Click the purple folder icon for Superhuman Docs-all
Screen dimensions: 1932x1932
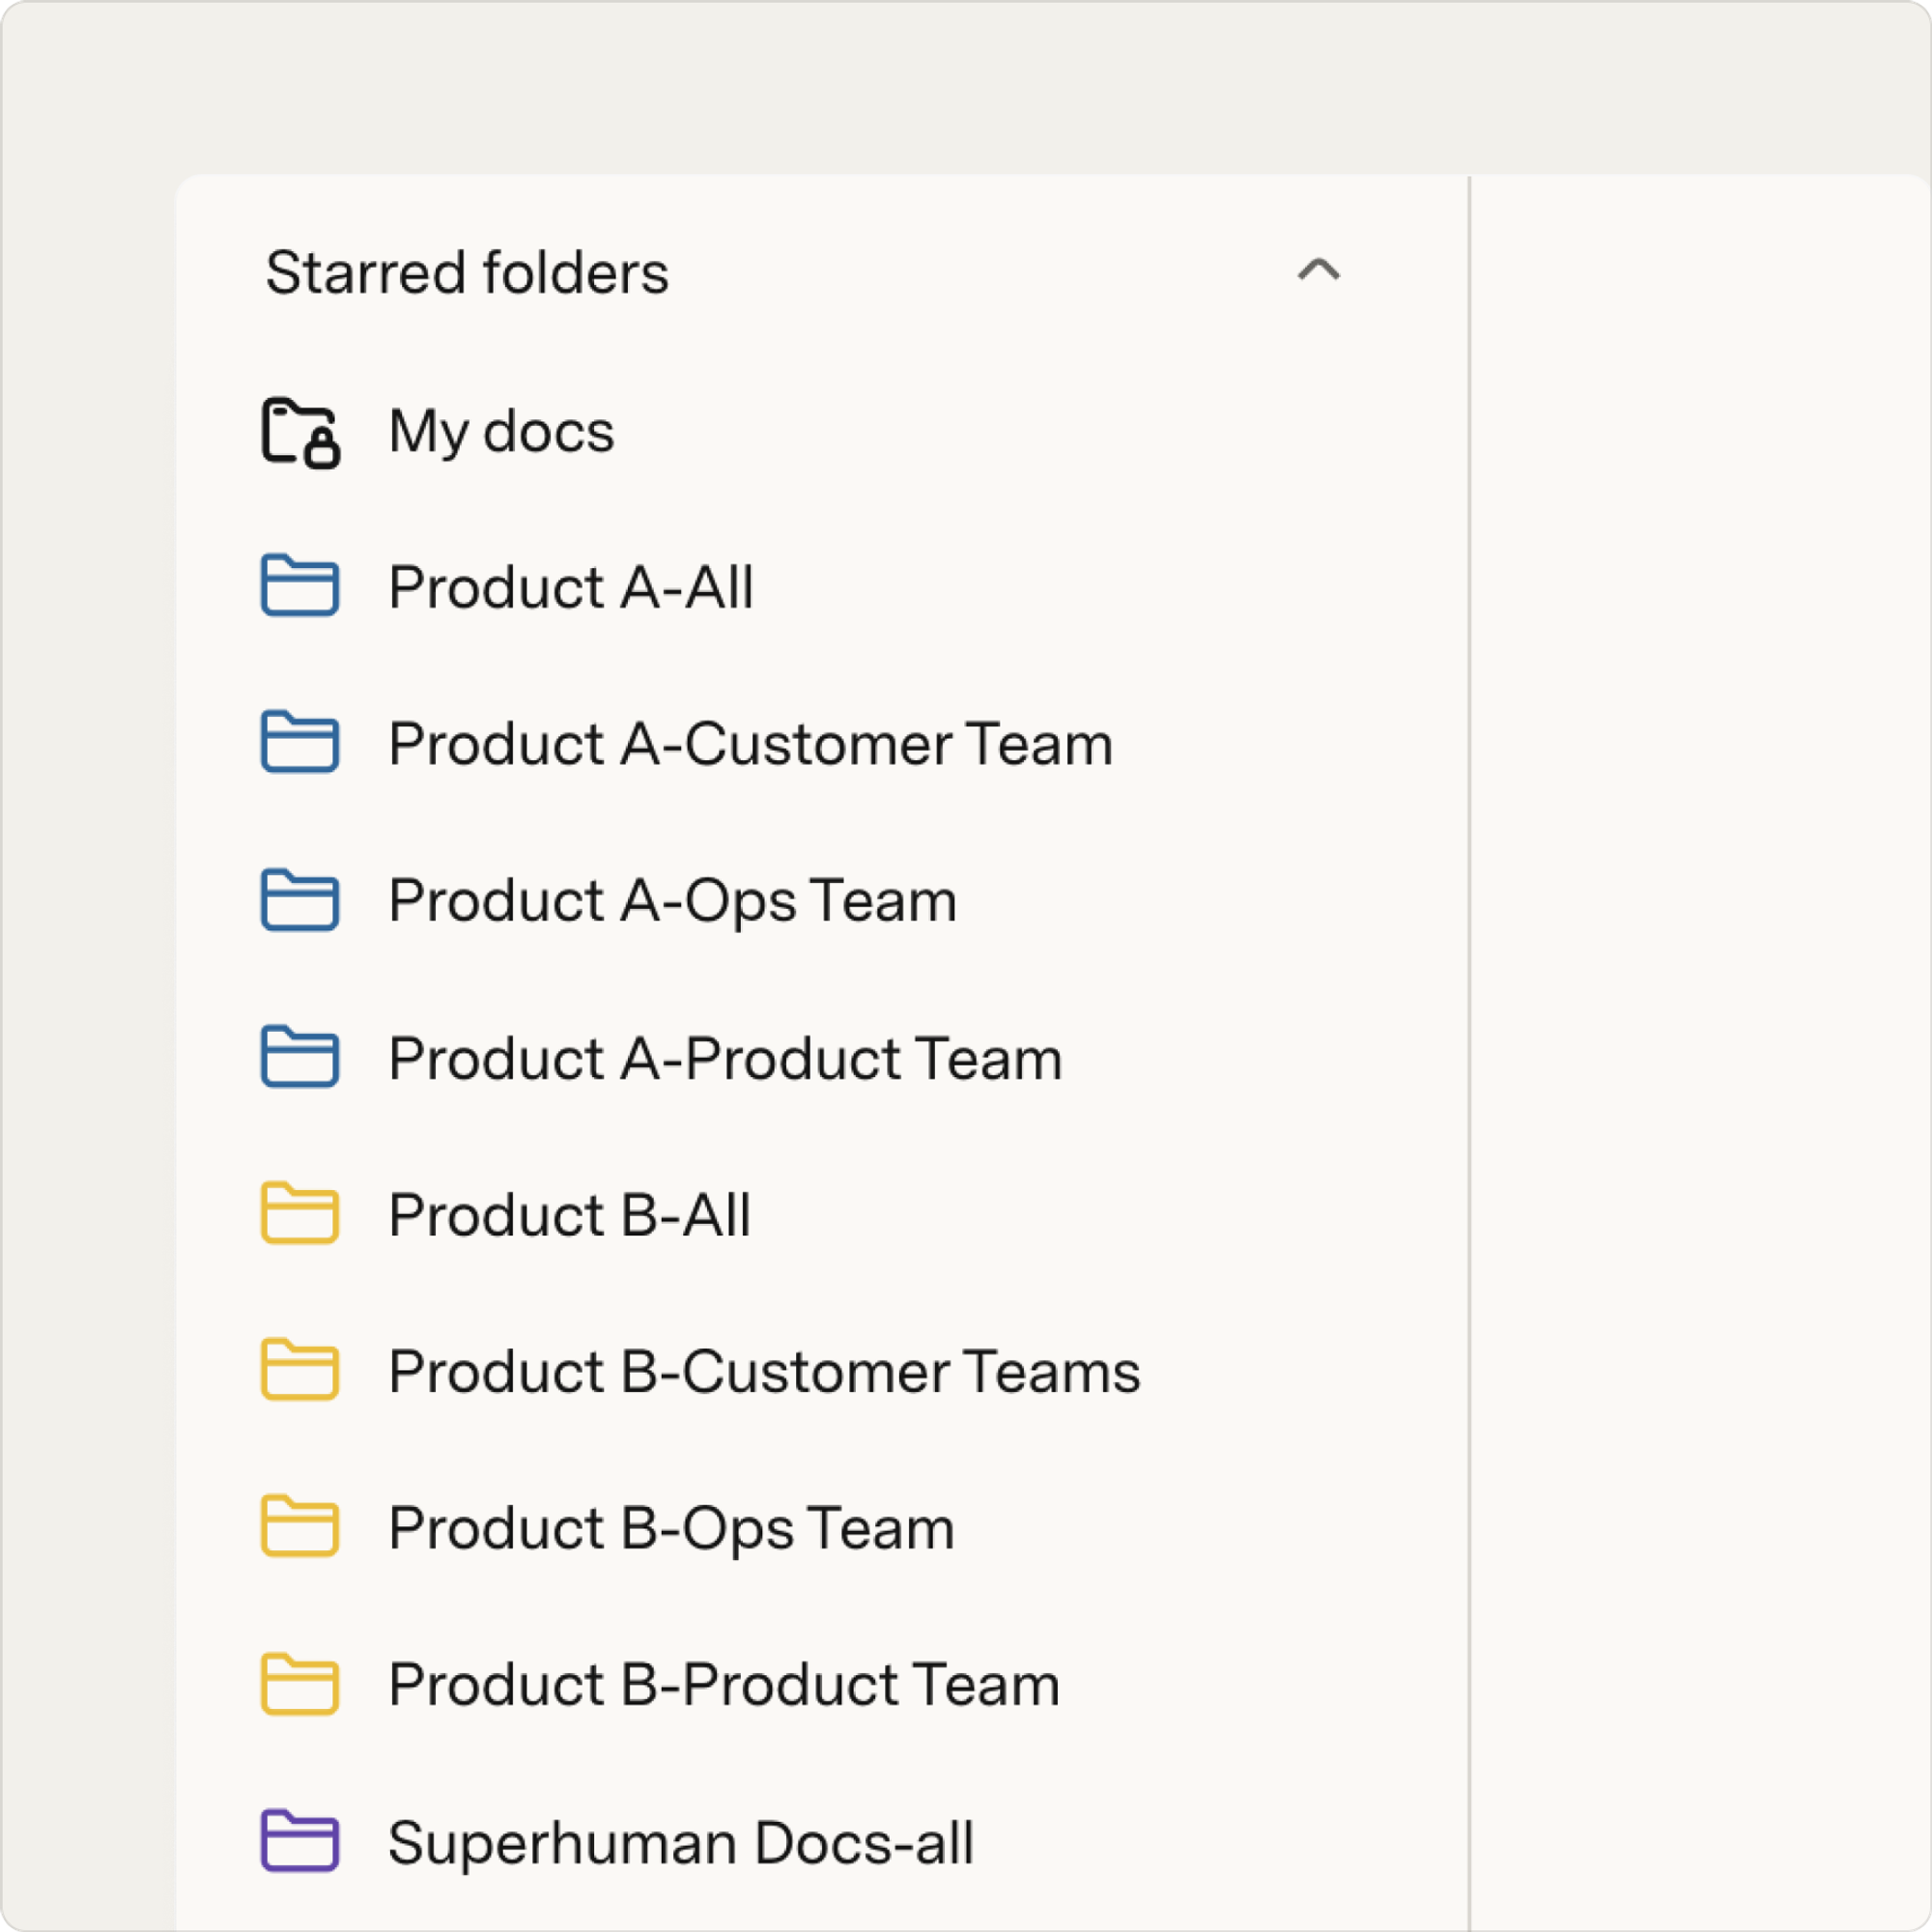(x=300, y=1841)
